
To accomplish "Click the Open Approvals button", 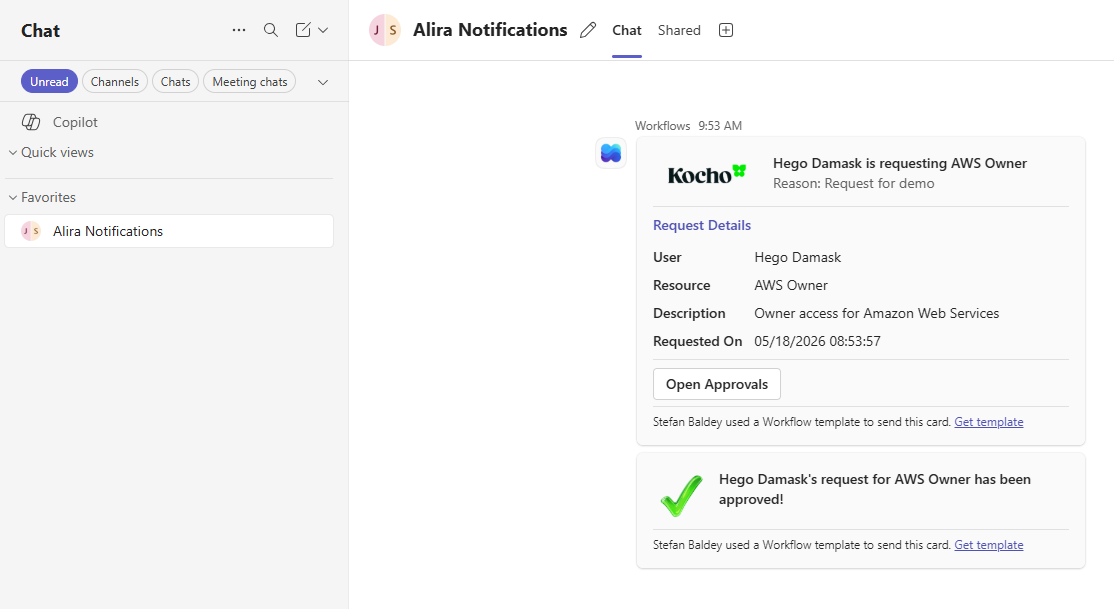I will [x=717, y=384].
